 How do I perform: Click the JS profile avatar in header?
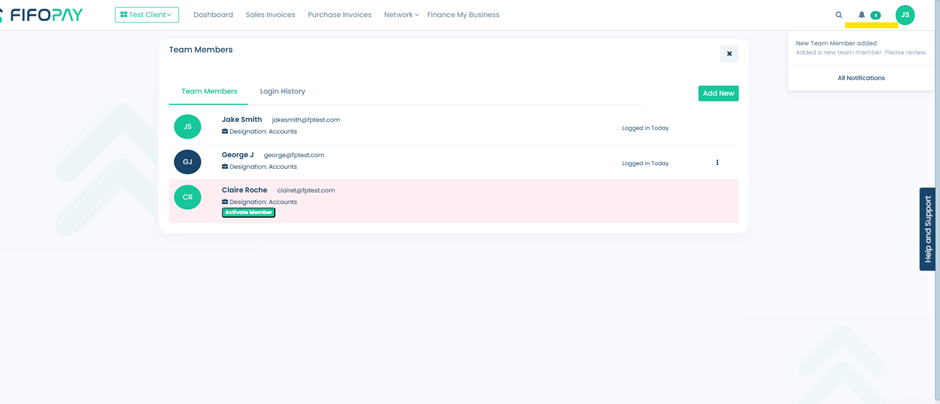pyautogui.click(x=905, y=15)
